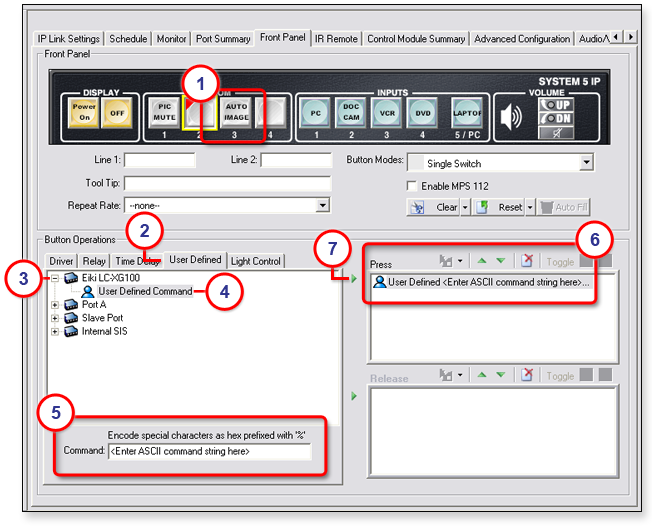
Task: Open the Light Control tab
Action: [x=256, y=261]
